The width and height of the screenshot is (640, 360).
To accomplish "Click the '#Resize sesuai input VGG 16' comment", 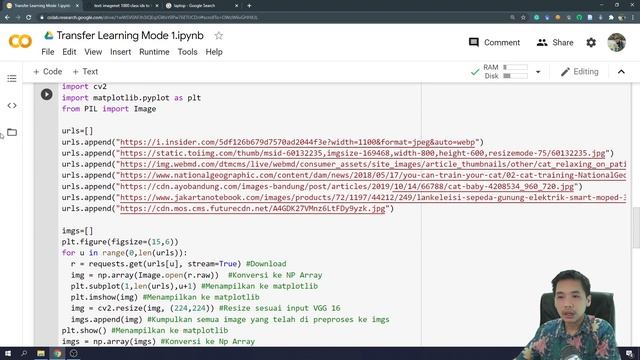I will tap(280, 308).
